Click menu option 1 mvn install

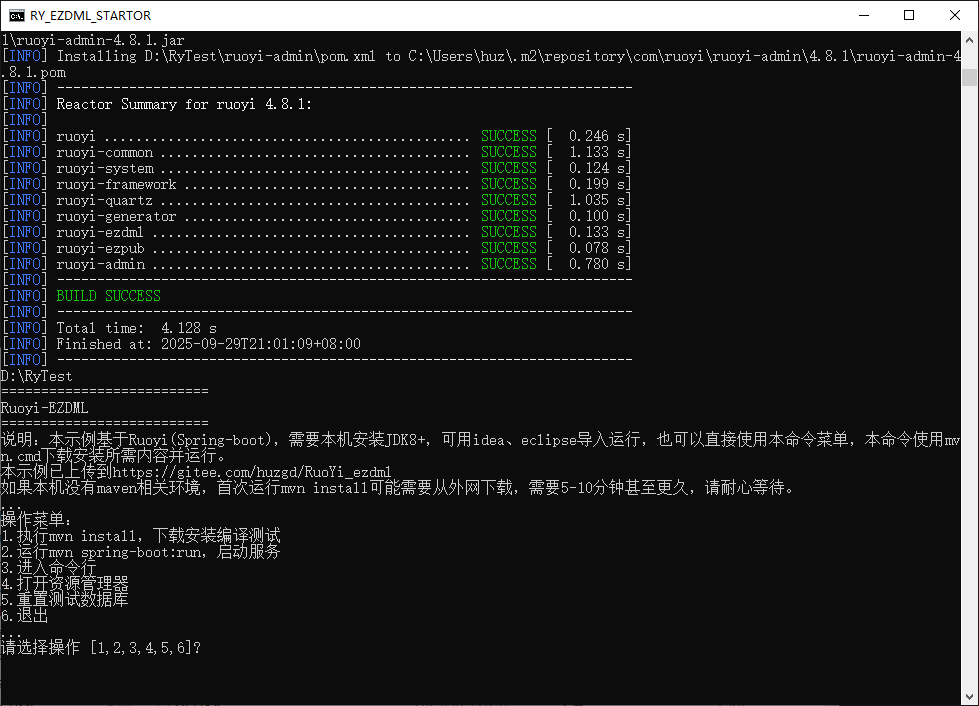point(140,536)
